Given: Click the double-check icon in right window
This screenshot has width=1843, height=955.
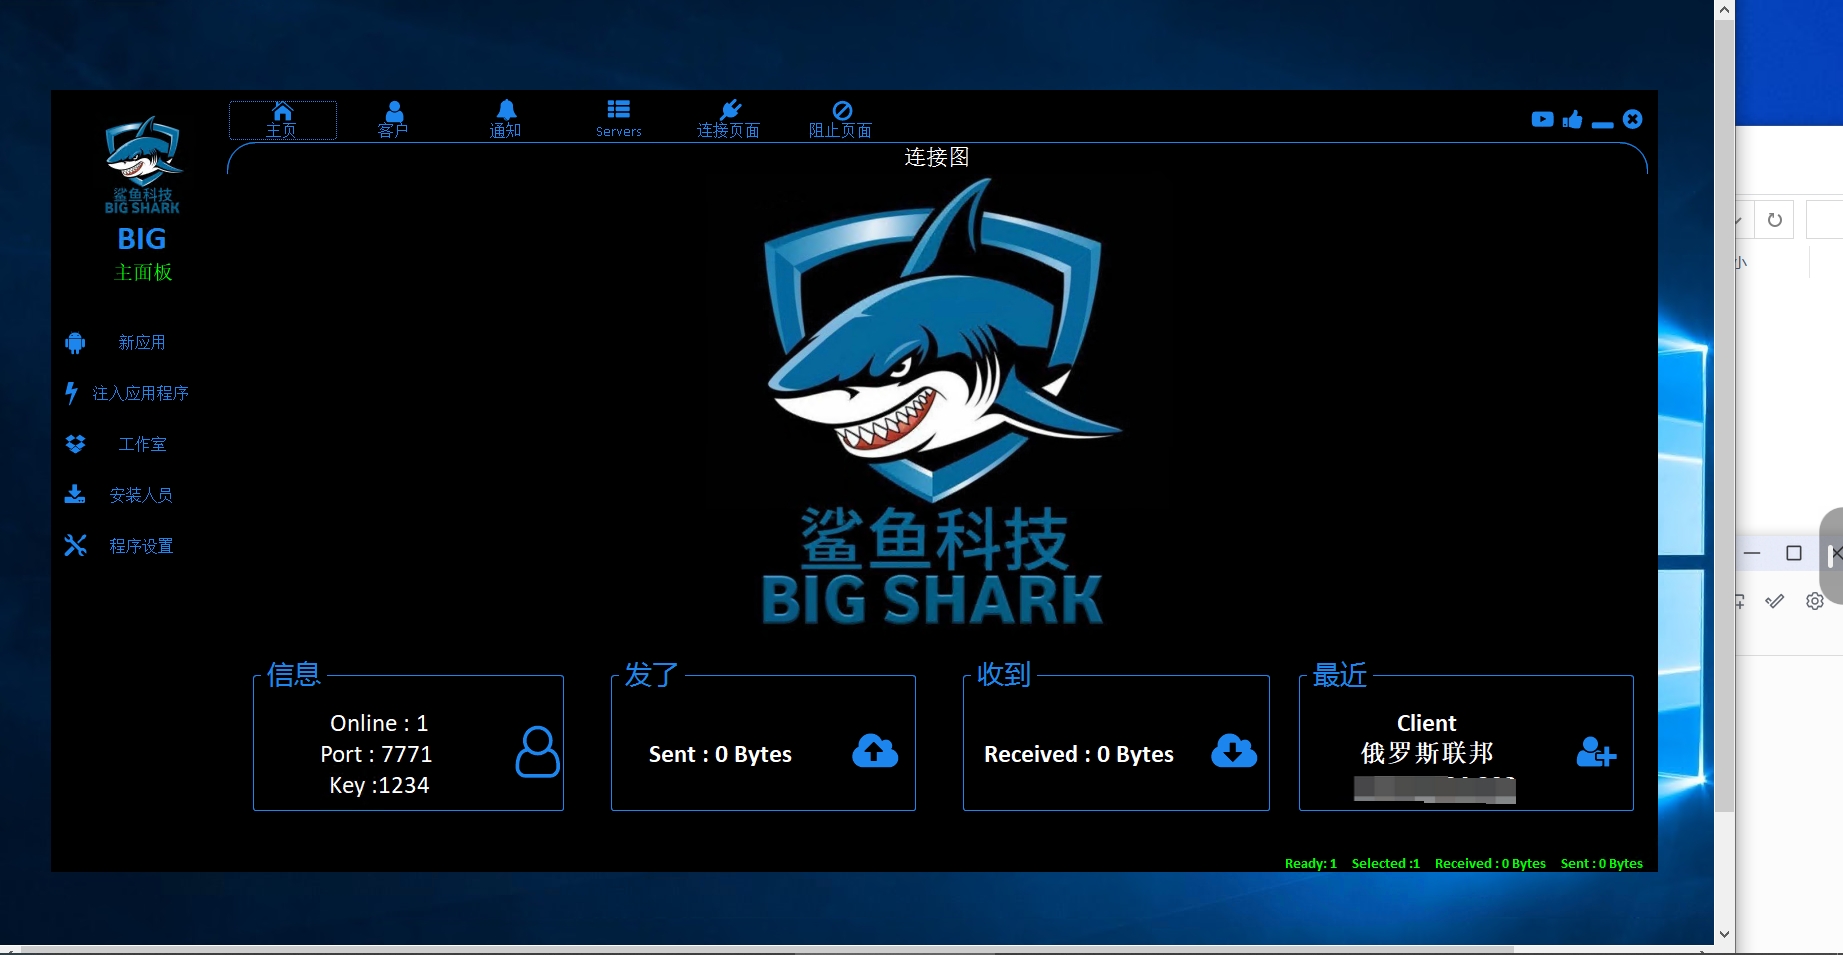Looking at the screenshot, I should [x=1775, y=601].
